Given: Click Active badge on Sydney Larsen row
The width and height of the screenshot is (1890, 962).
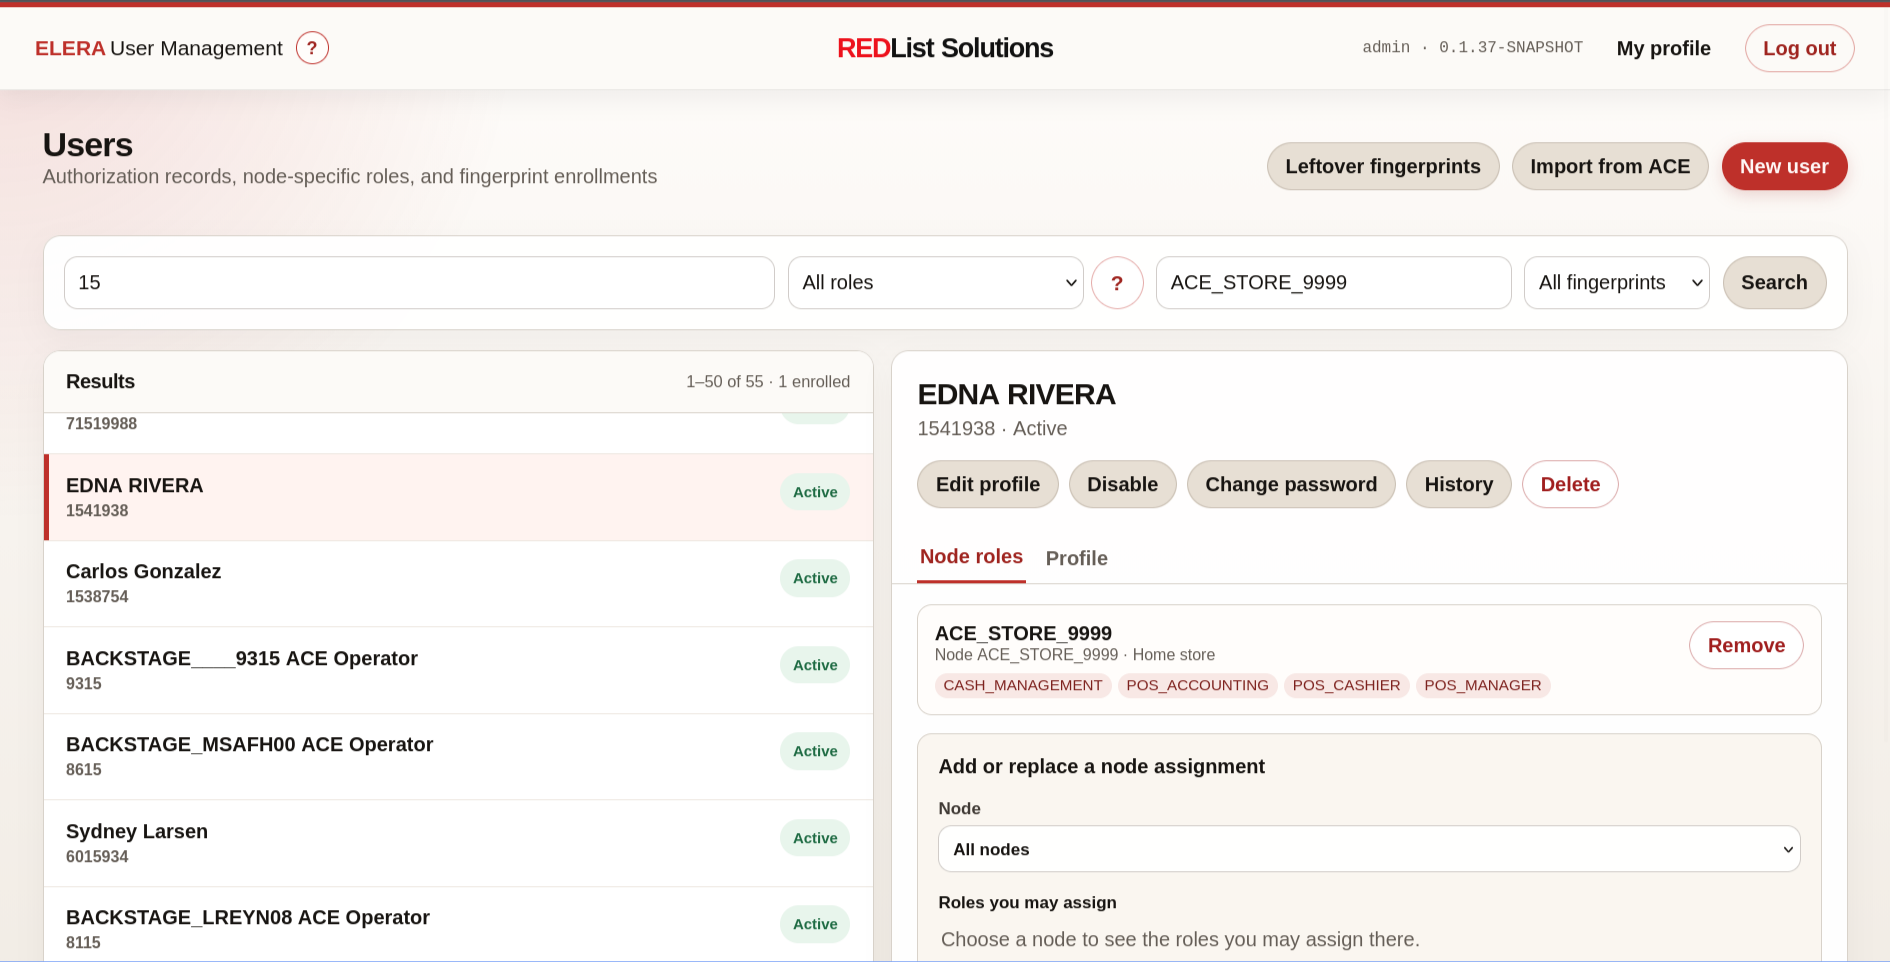Looking at the screenshot, I should tap(815, 838).
